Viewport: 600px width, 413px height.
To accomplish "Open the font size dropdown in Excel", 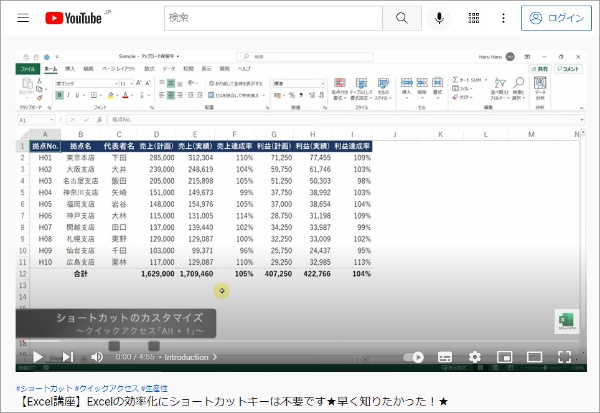I will (131, 83).
